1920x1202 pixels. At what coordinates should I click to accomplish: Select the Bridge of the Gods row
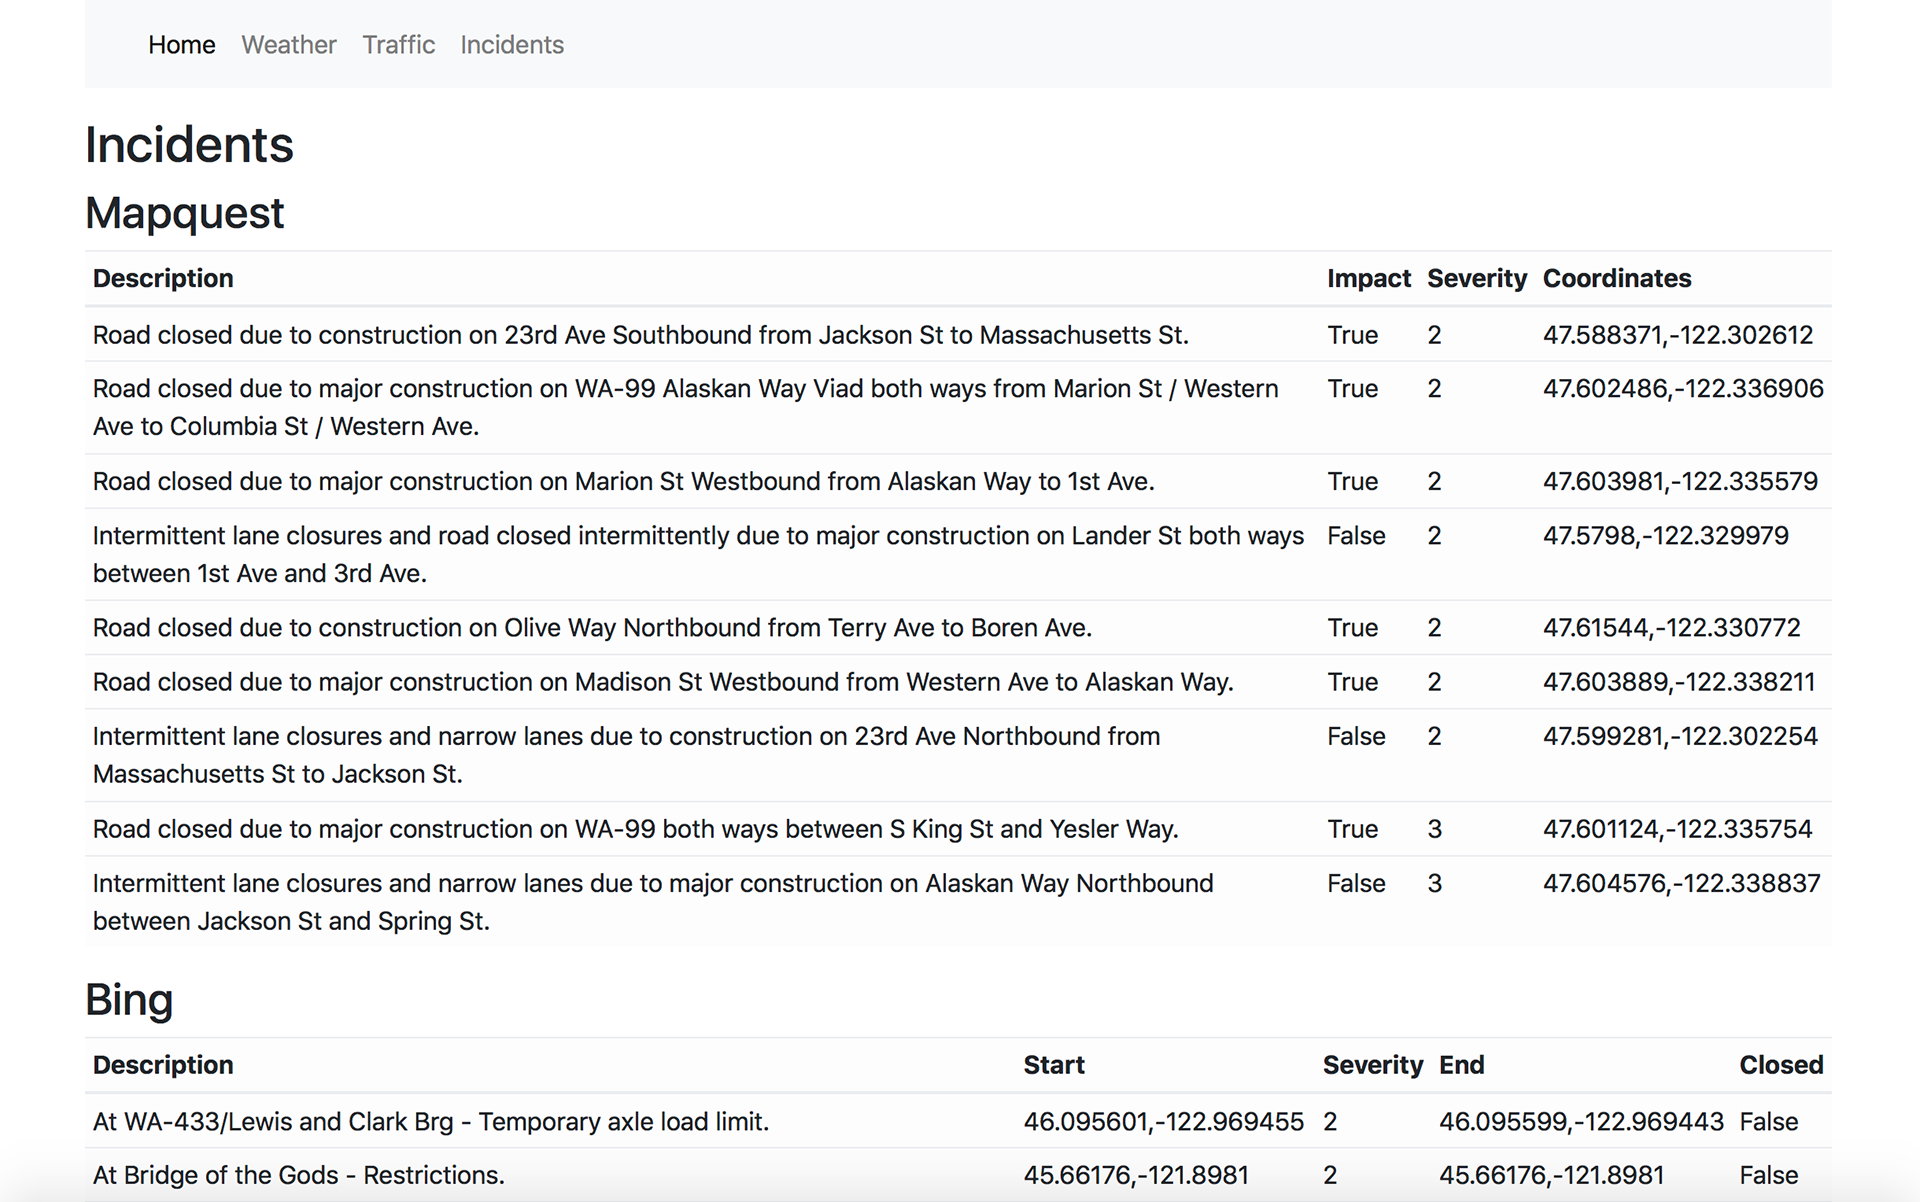tap(298, 1175)
